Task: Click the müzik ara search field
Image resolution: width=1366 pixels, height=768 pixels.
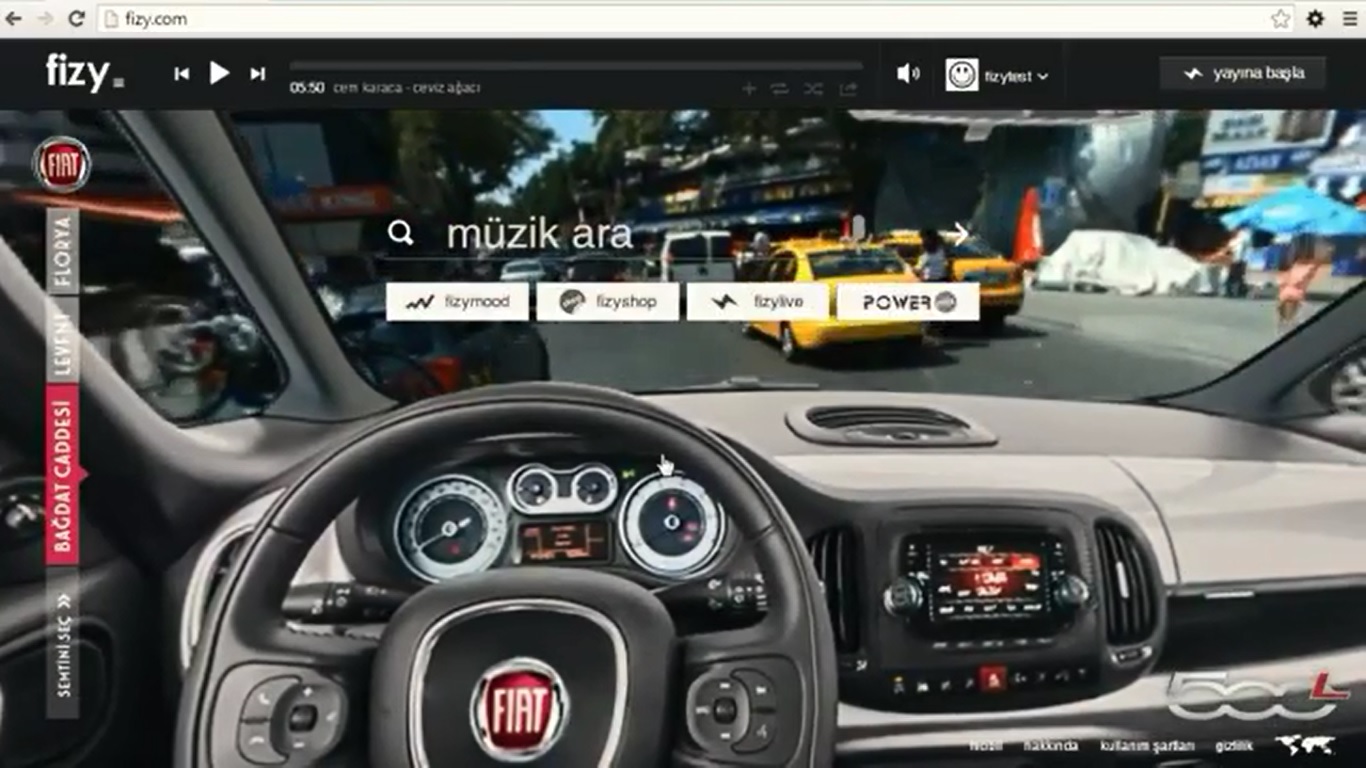Action: point(640,235)
